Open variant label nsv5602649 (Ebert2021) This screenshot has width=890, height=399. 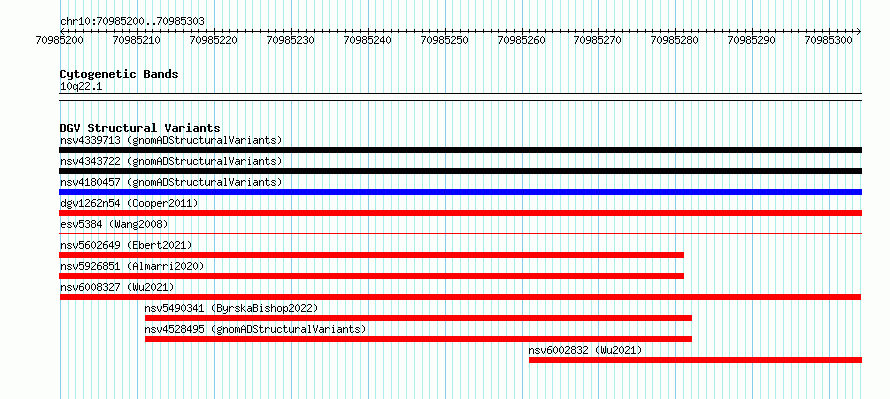point(126,245)
